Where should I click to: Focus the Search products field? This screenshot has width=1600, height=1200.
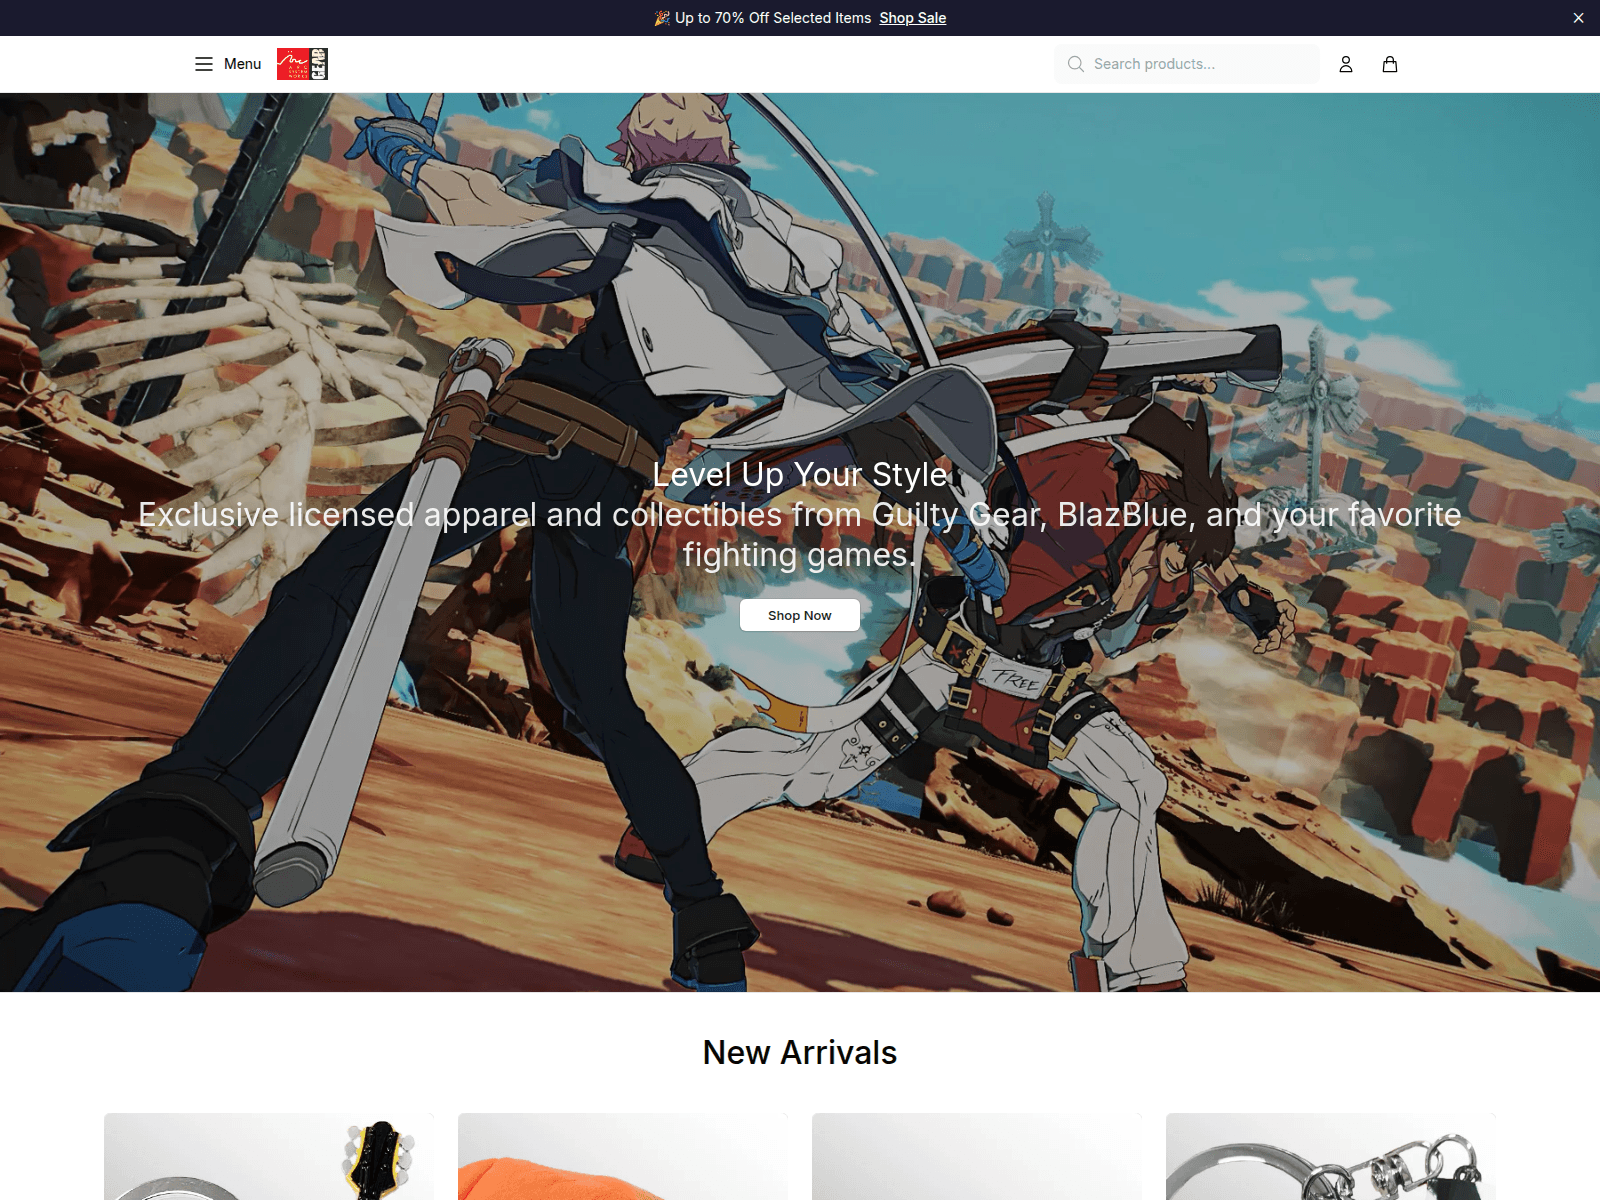pos(1187,64)
